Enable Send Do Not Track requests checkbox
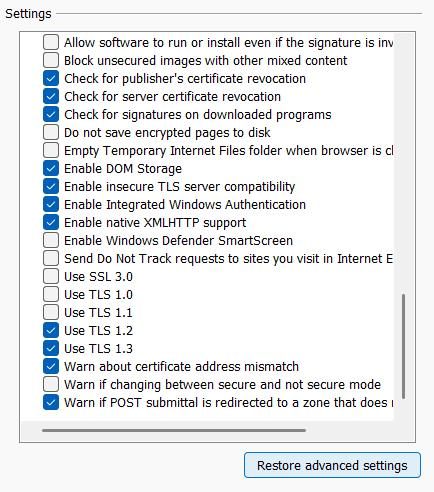Viewport: 434px width, 492px height. pos(51,258)
